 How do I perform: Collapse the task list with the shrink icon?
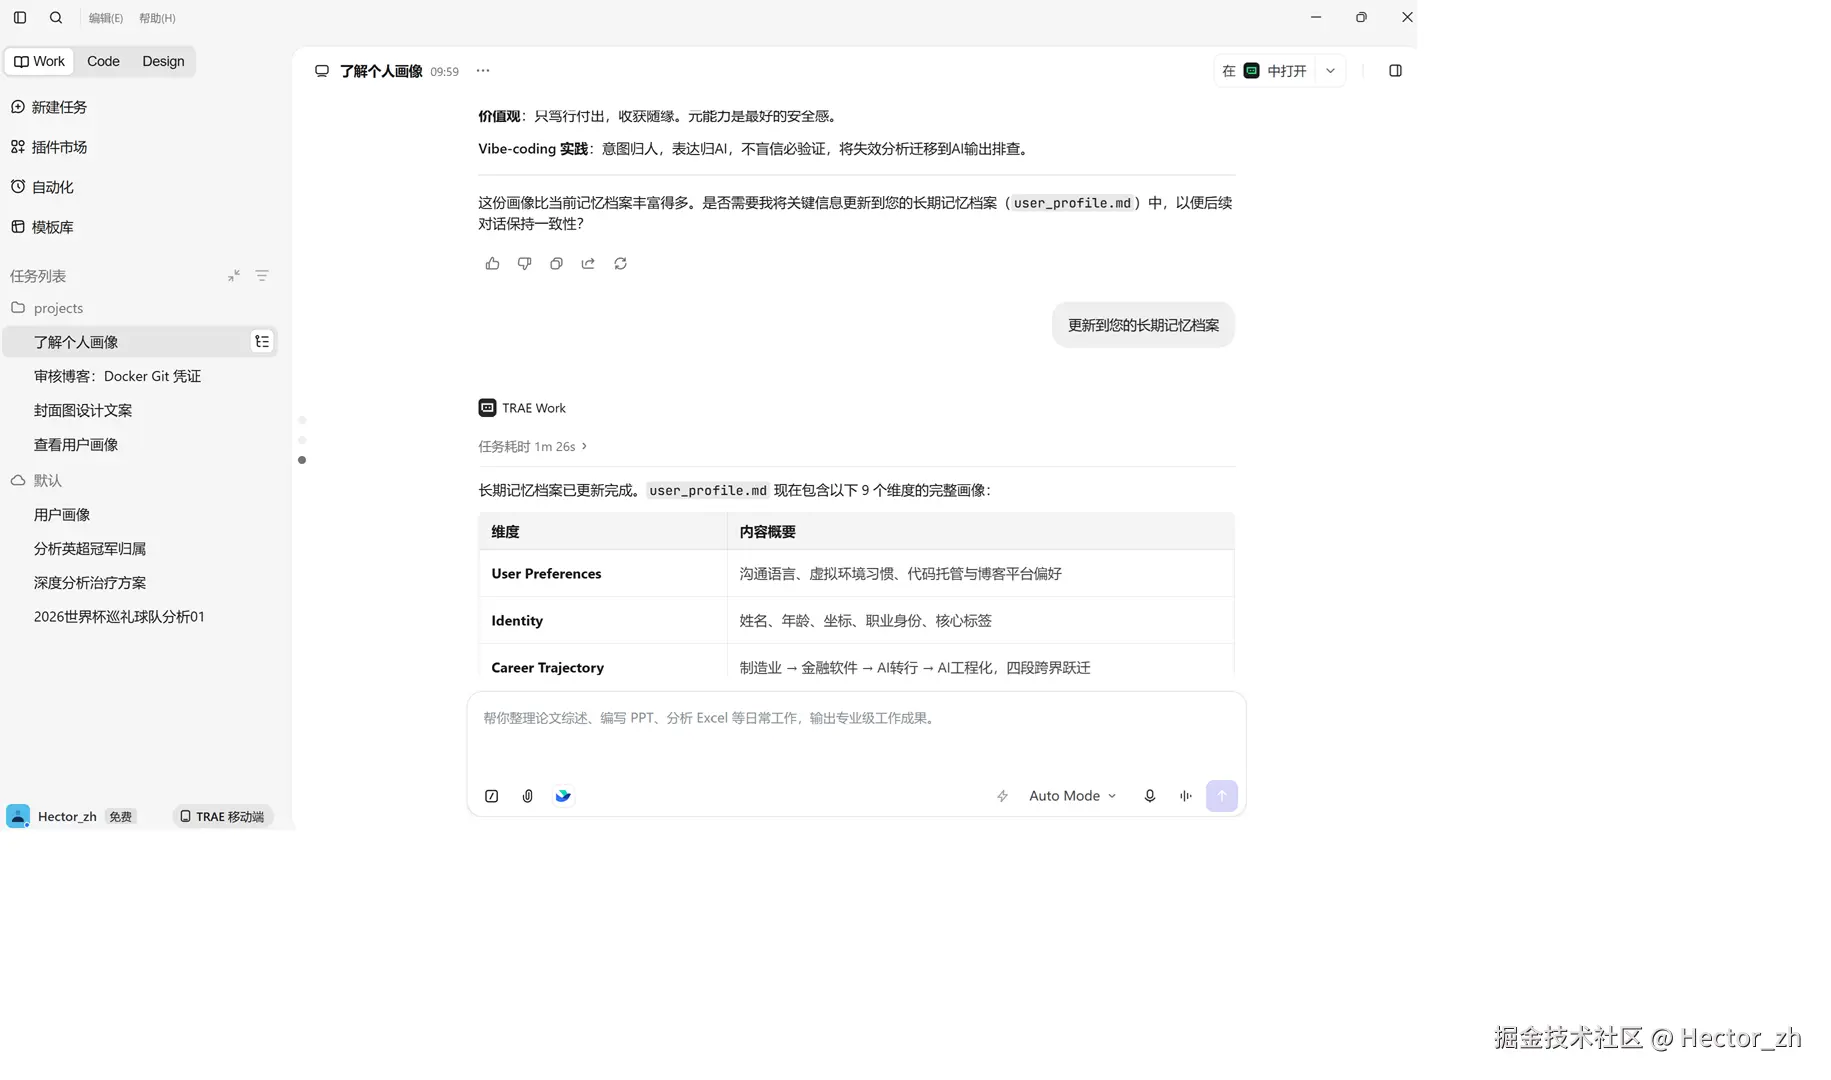(233, 275)
